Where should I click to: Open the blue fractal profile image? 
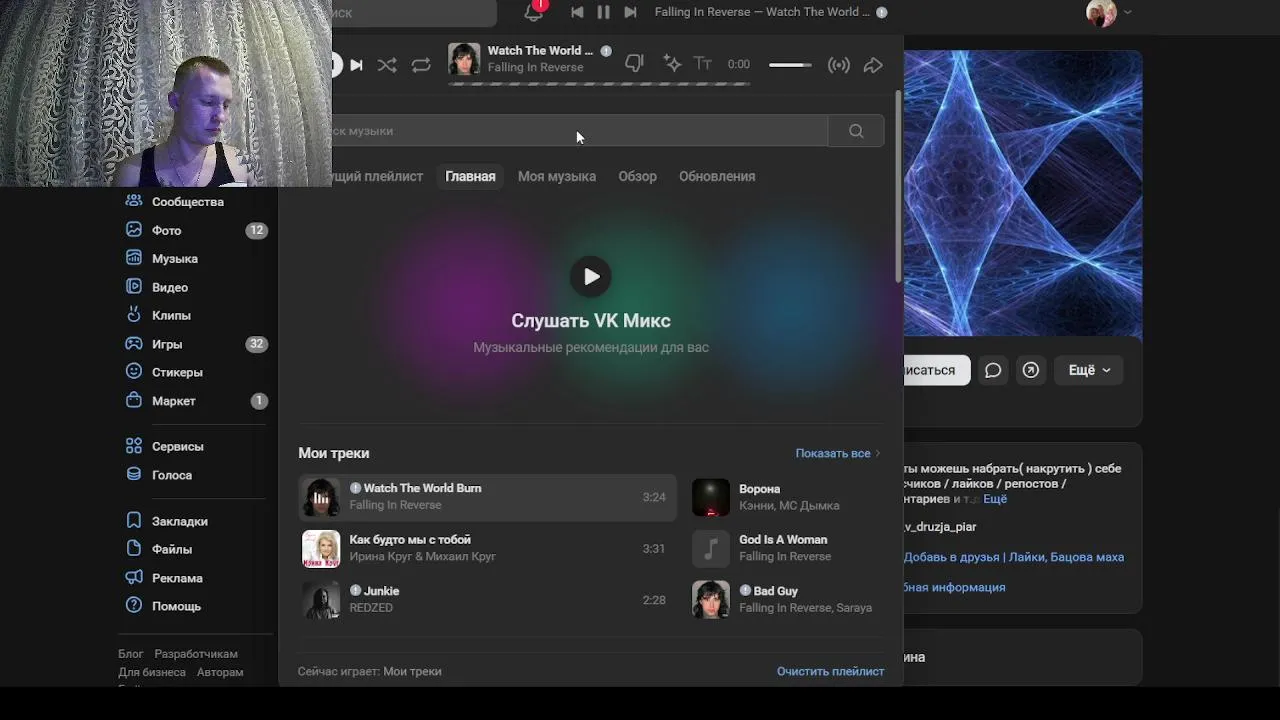(x=1023, y=194)
